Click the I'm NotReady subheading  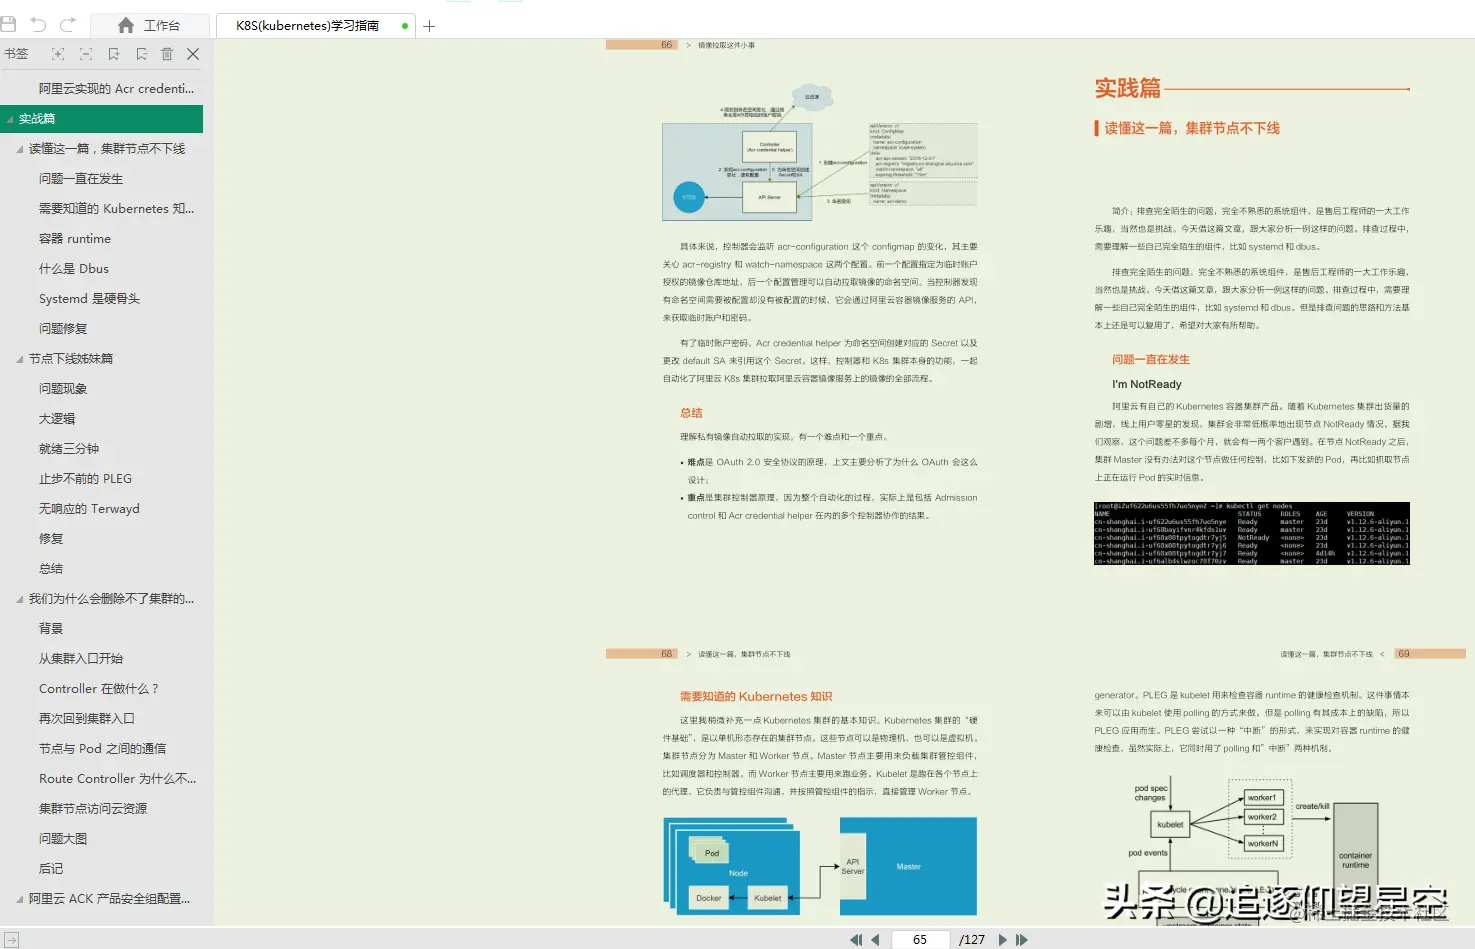(1147, 385)
